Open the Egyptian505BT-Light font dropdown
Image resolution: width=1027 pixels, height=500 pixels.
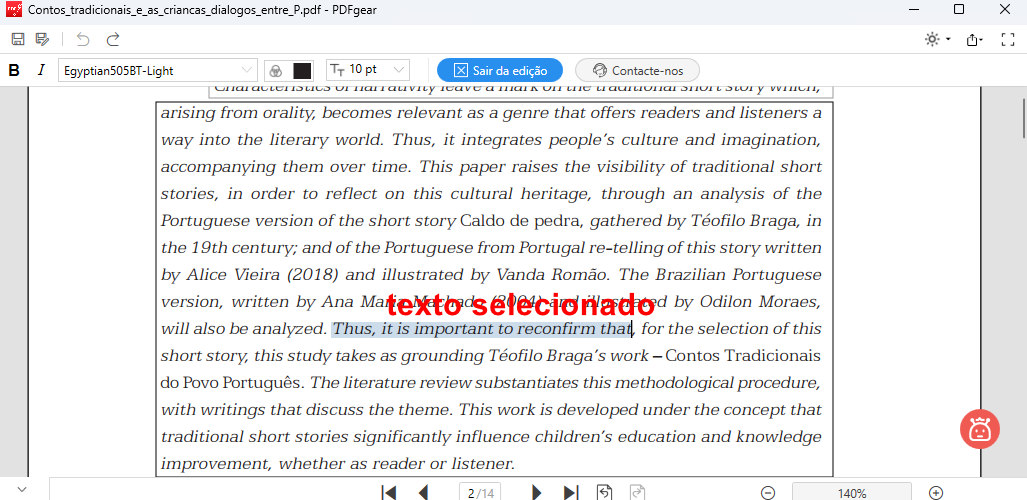coord(157,70)
